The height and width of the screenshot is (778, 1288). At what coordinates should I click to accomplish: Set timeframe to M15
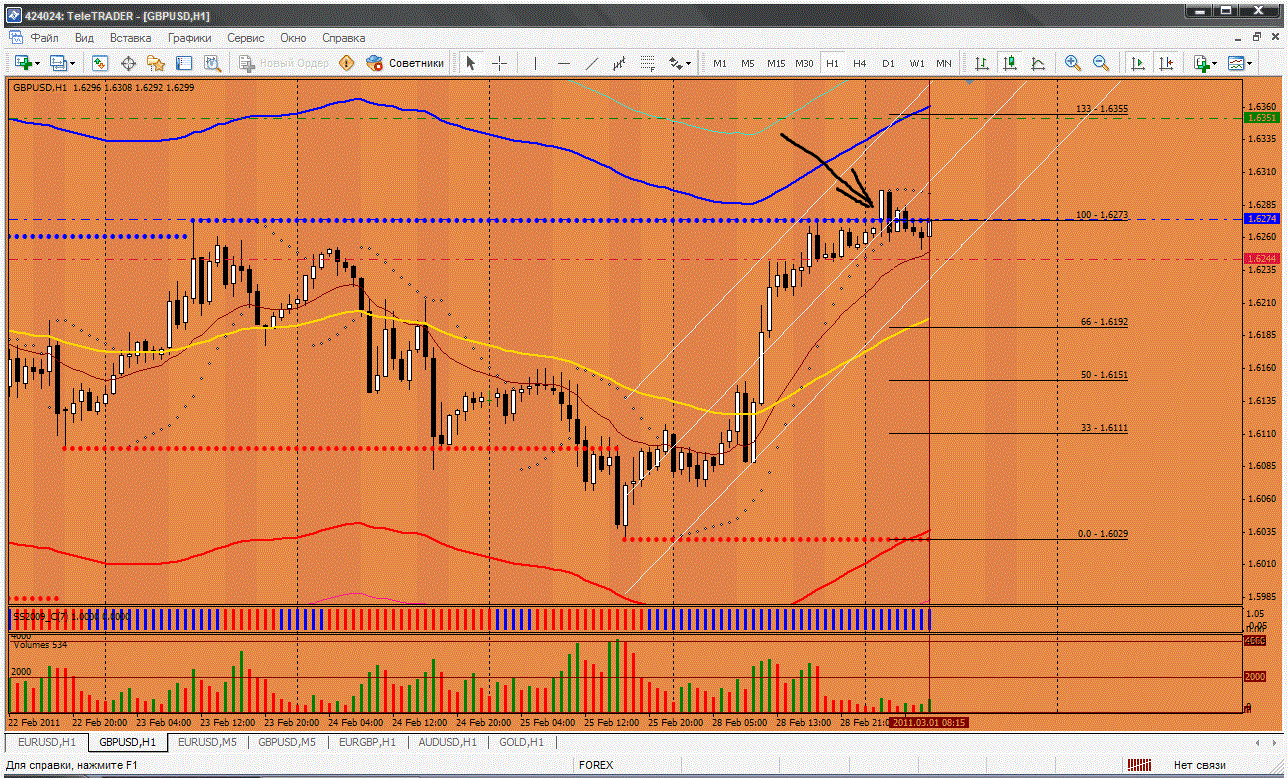coord(776,63)
